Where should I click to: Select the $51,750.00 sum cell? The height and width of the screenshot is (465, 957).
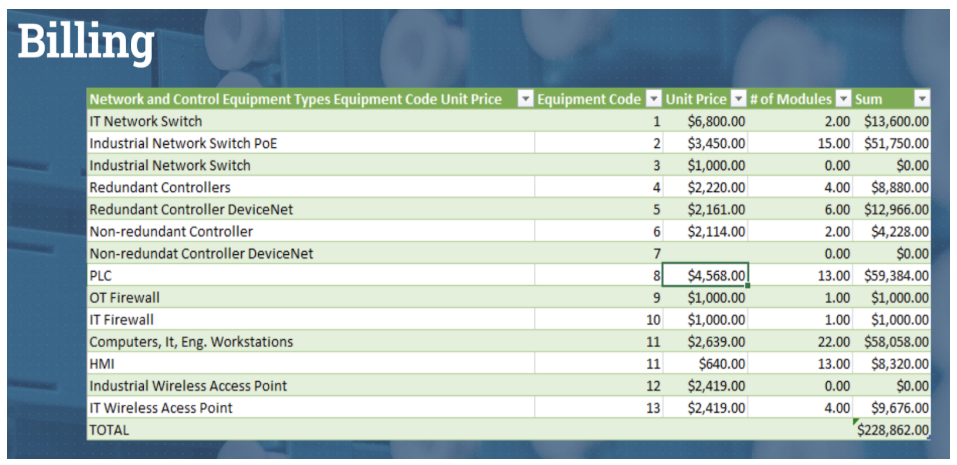(x=893, y=143)
